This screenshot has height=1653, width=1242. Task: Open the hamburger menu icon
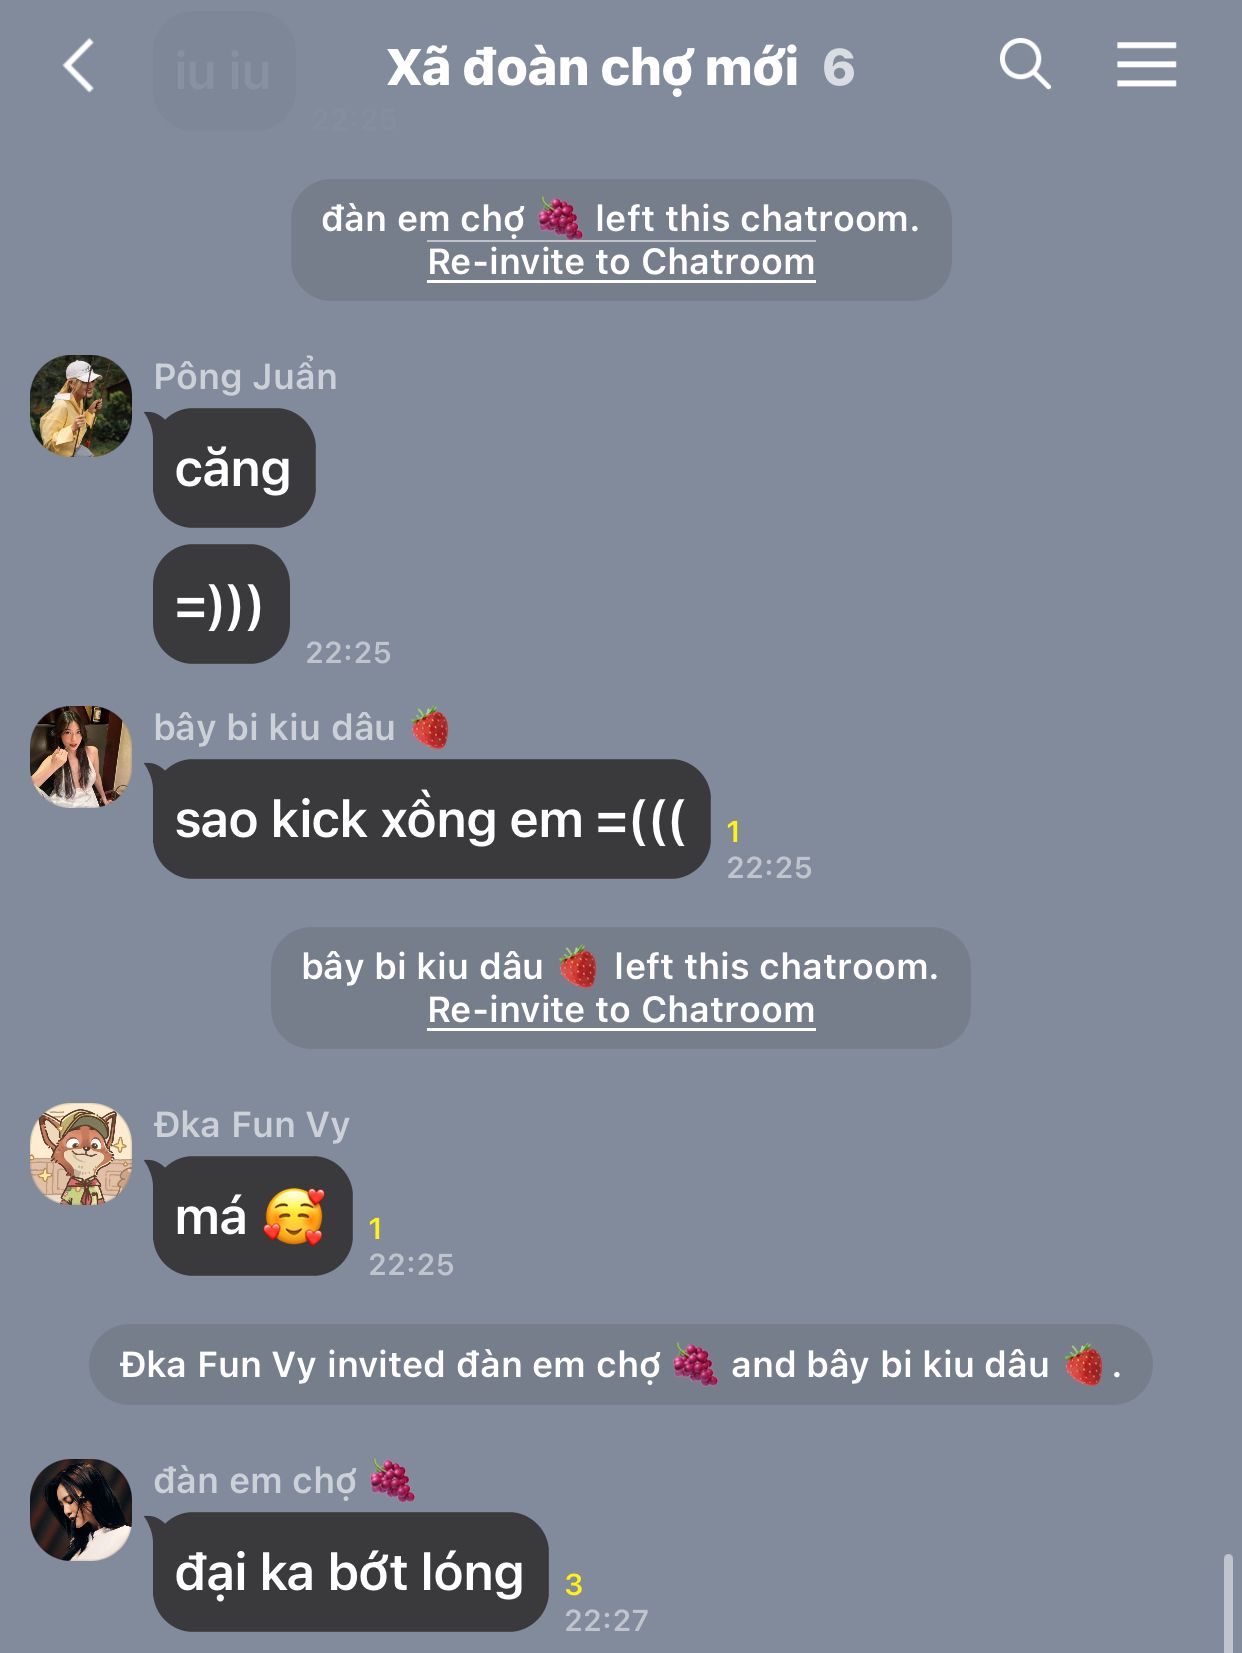(1146, 65)
